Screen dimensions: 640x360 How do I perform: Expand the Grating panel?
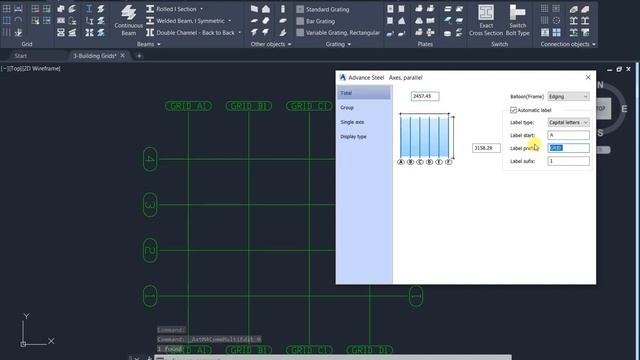pyautogui.click(x=338, y=44)
